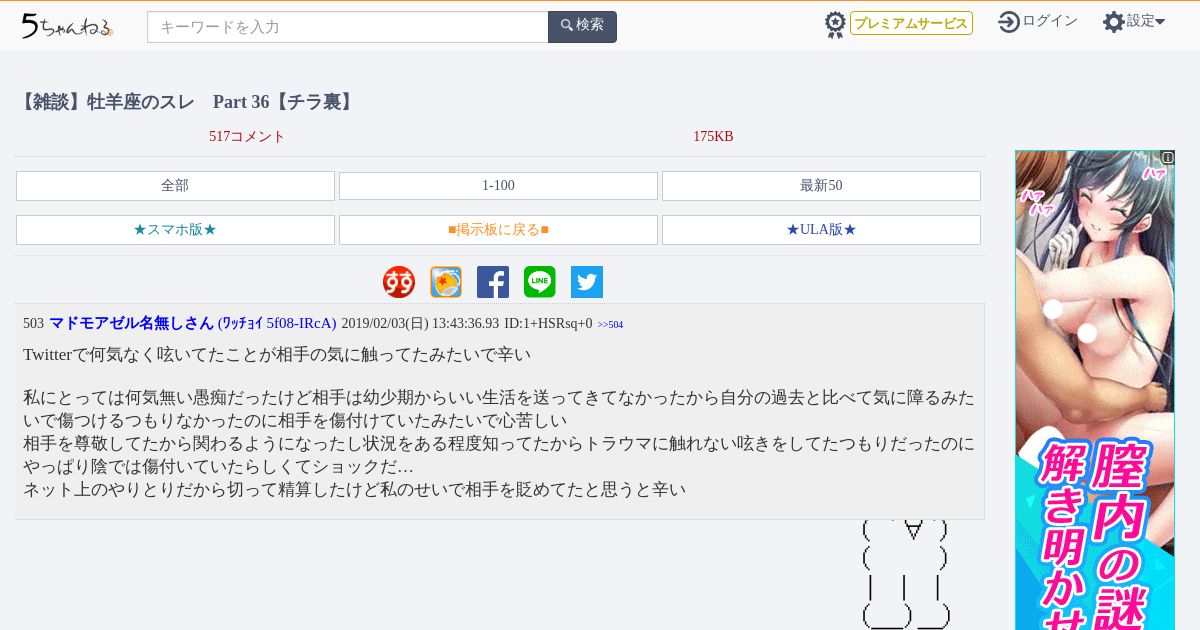
Task: Open the thread title 牡羊座のスレ Part 36
Action: click(186, 102)
